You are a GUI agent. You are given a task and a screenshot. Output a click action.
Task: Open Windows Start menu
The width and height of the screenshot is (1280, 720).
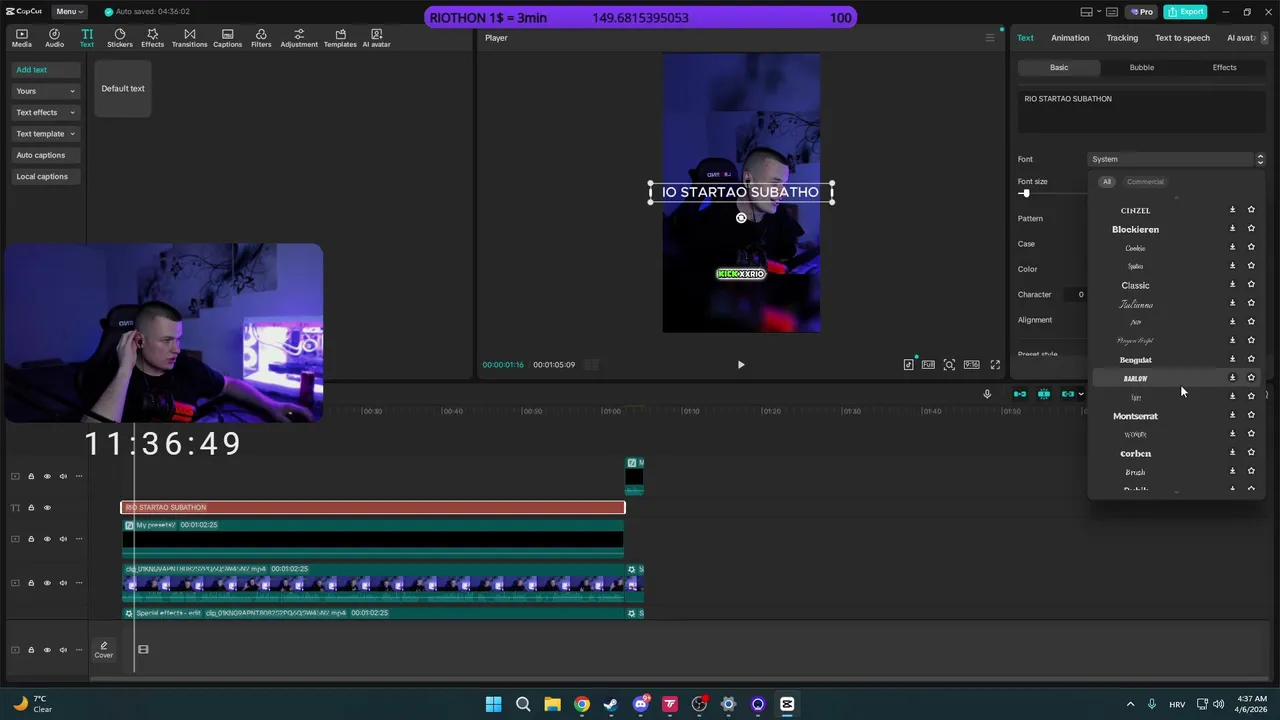click(493, 704)
